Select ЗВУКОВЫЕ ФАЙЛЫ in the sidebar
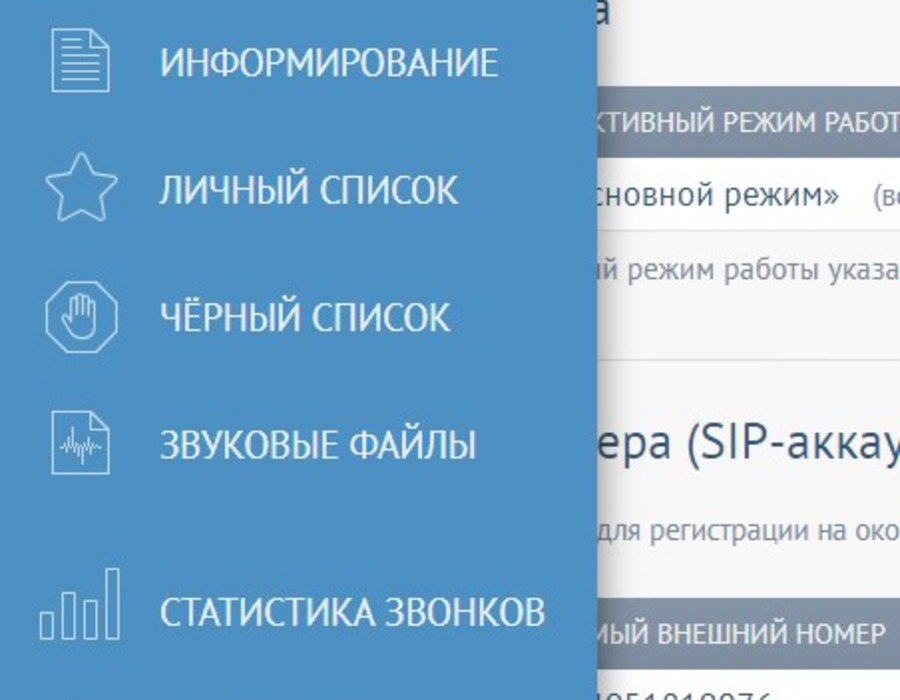The width and height of the screenshot is (900, 700). point(318,444)
